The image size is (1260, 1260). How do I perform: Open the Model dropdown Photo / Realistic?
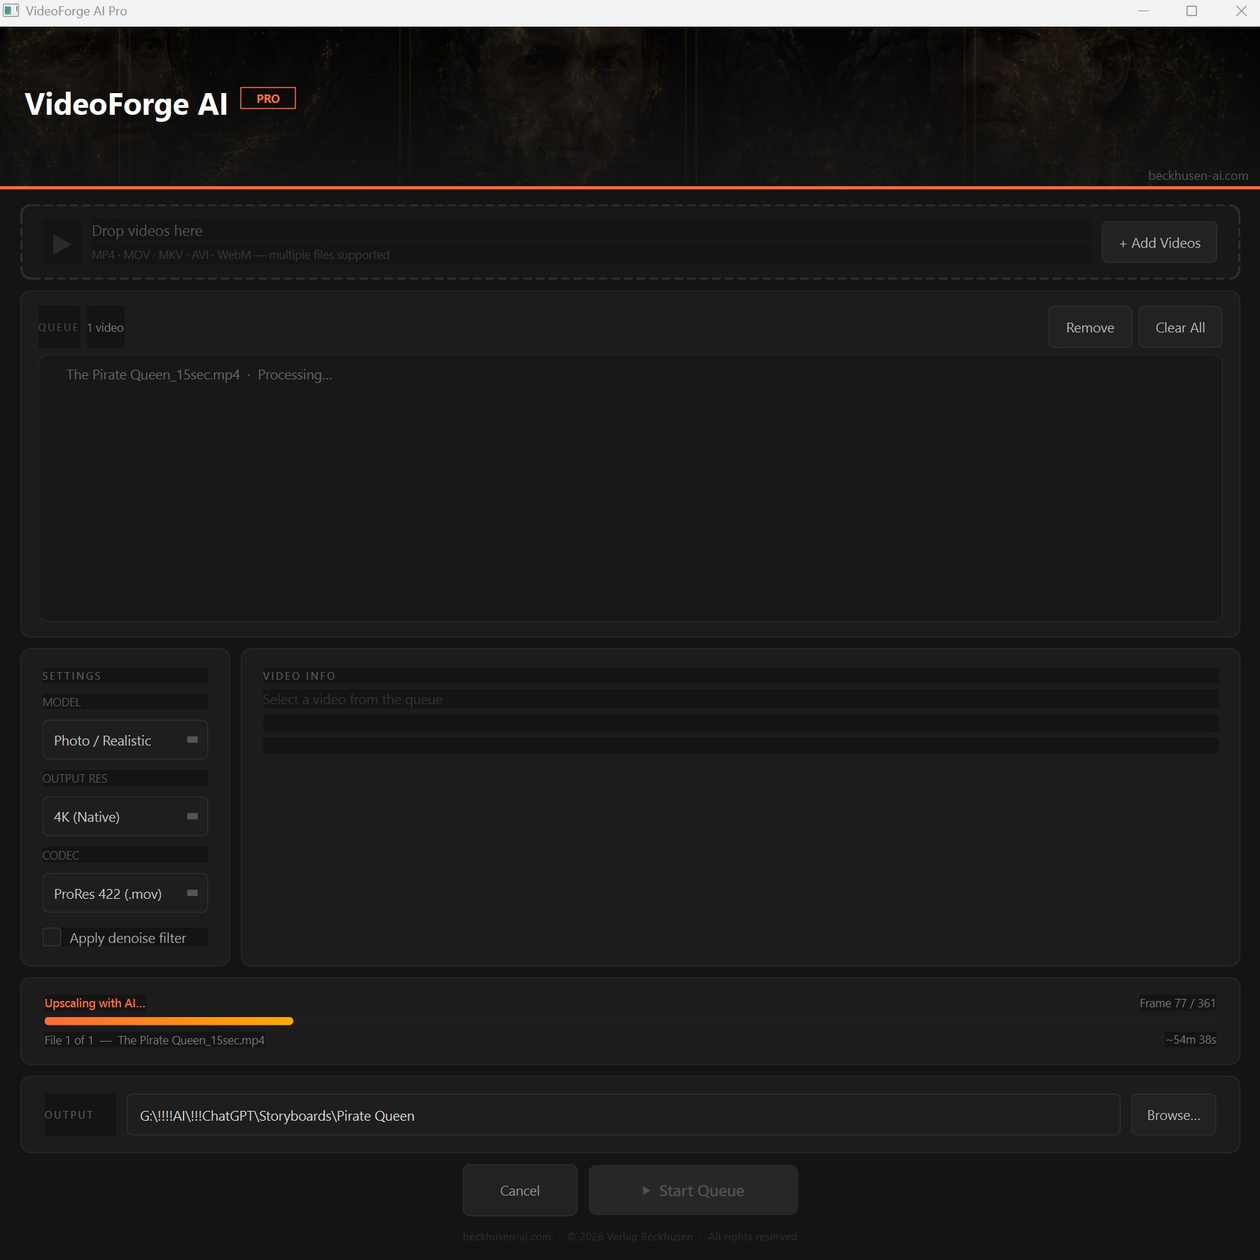pyautogui.click(x=125, y=740)
